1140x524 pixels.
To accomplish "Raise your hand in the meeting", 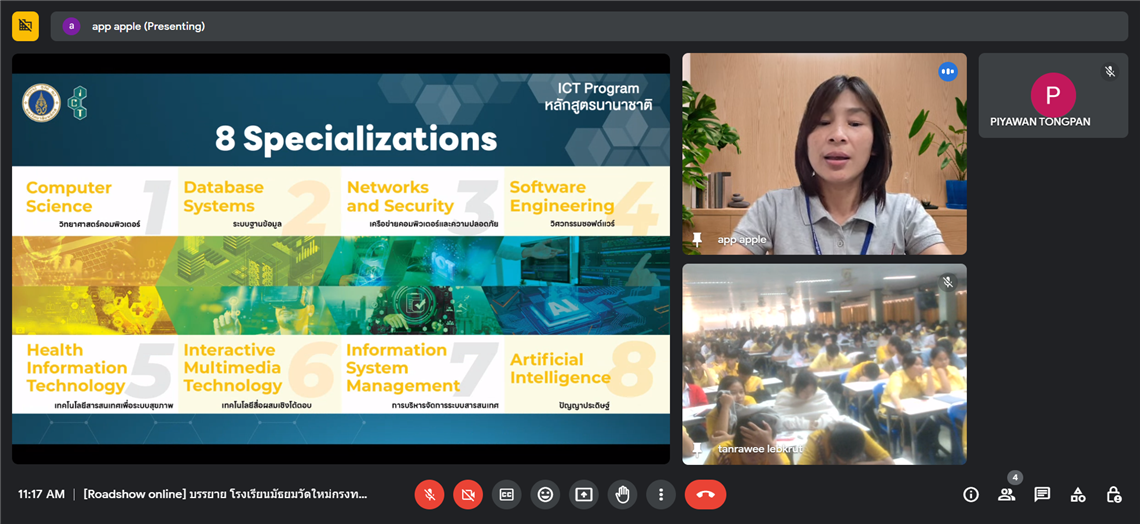I will [x=622, y=494].
